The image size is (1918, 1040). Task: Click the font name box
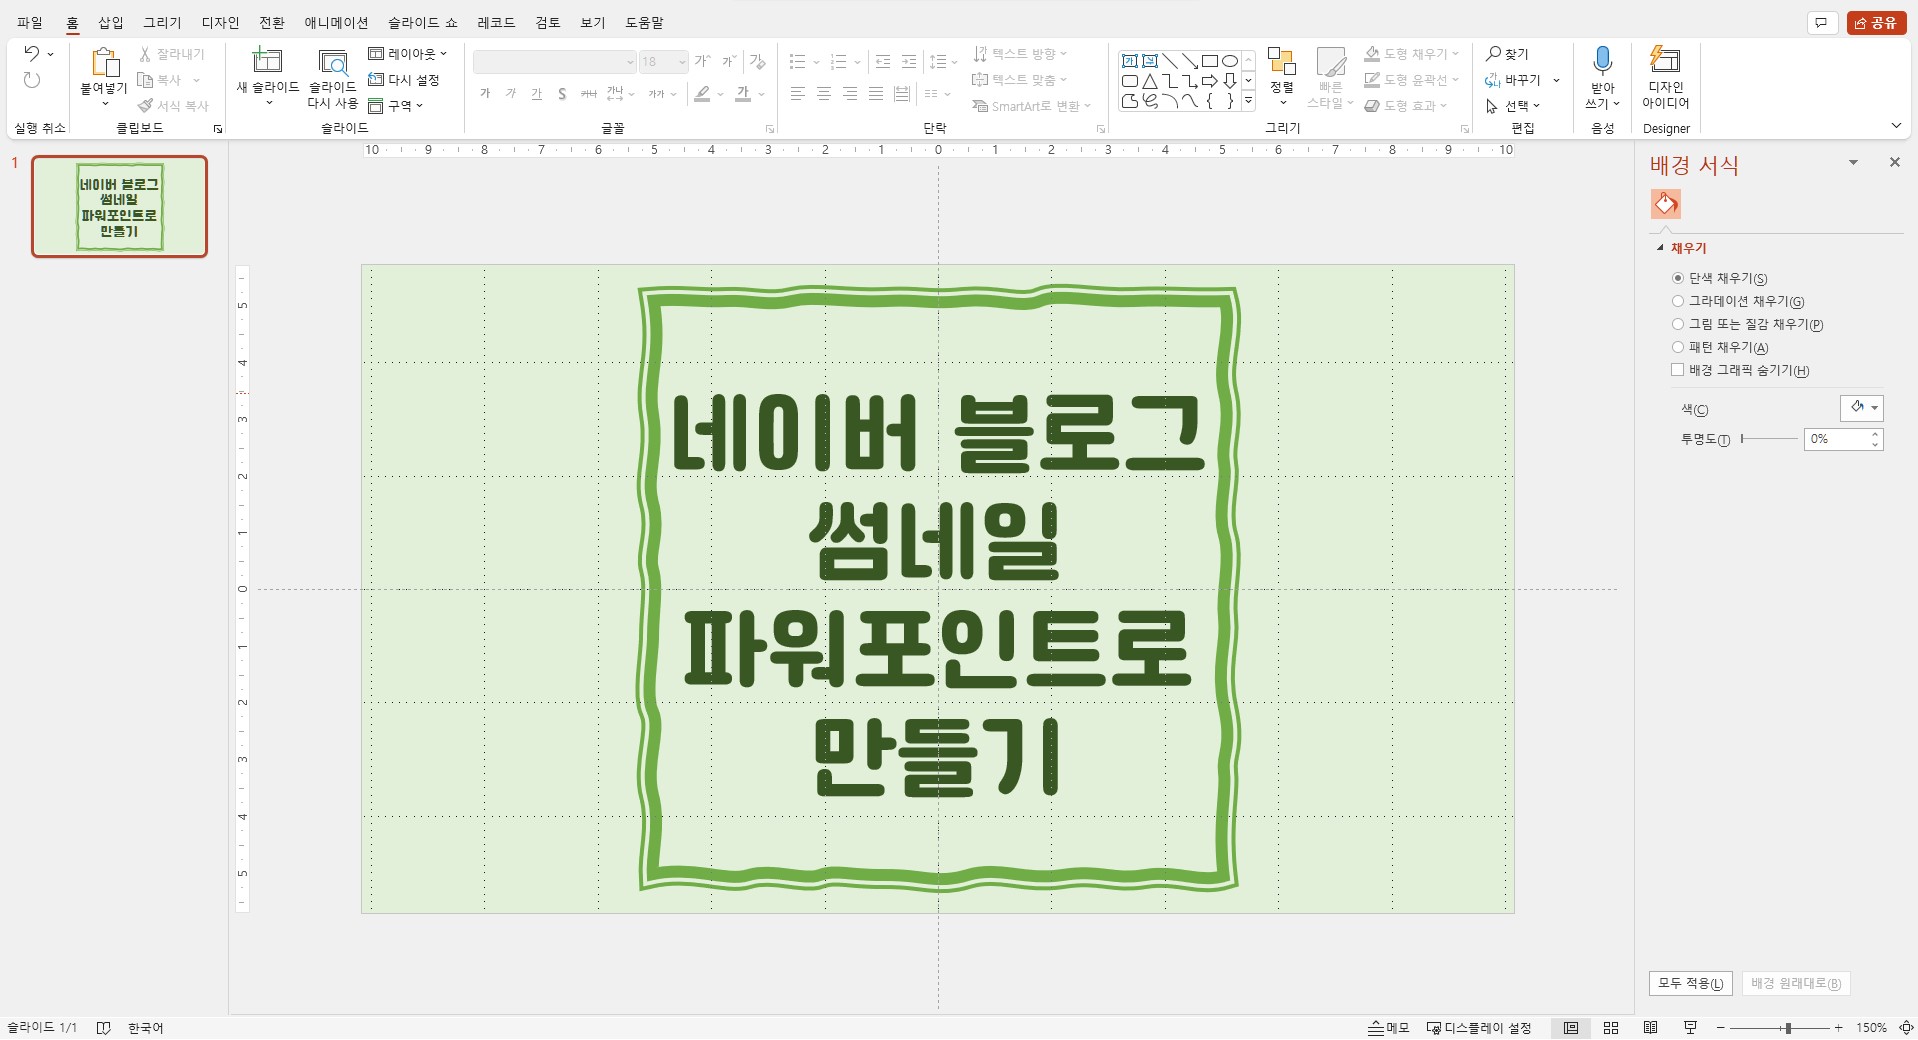pos(554,62)
